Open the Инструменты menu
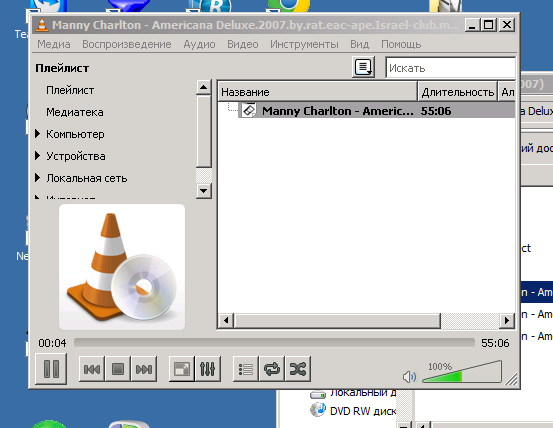Screen dimensions: 553x428 (x=304, y=44)
